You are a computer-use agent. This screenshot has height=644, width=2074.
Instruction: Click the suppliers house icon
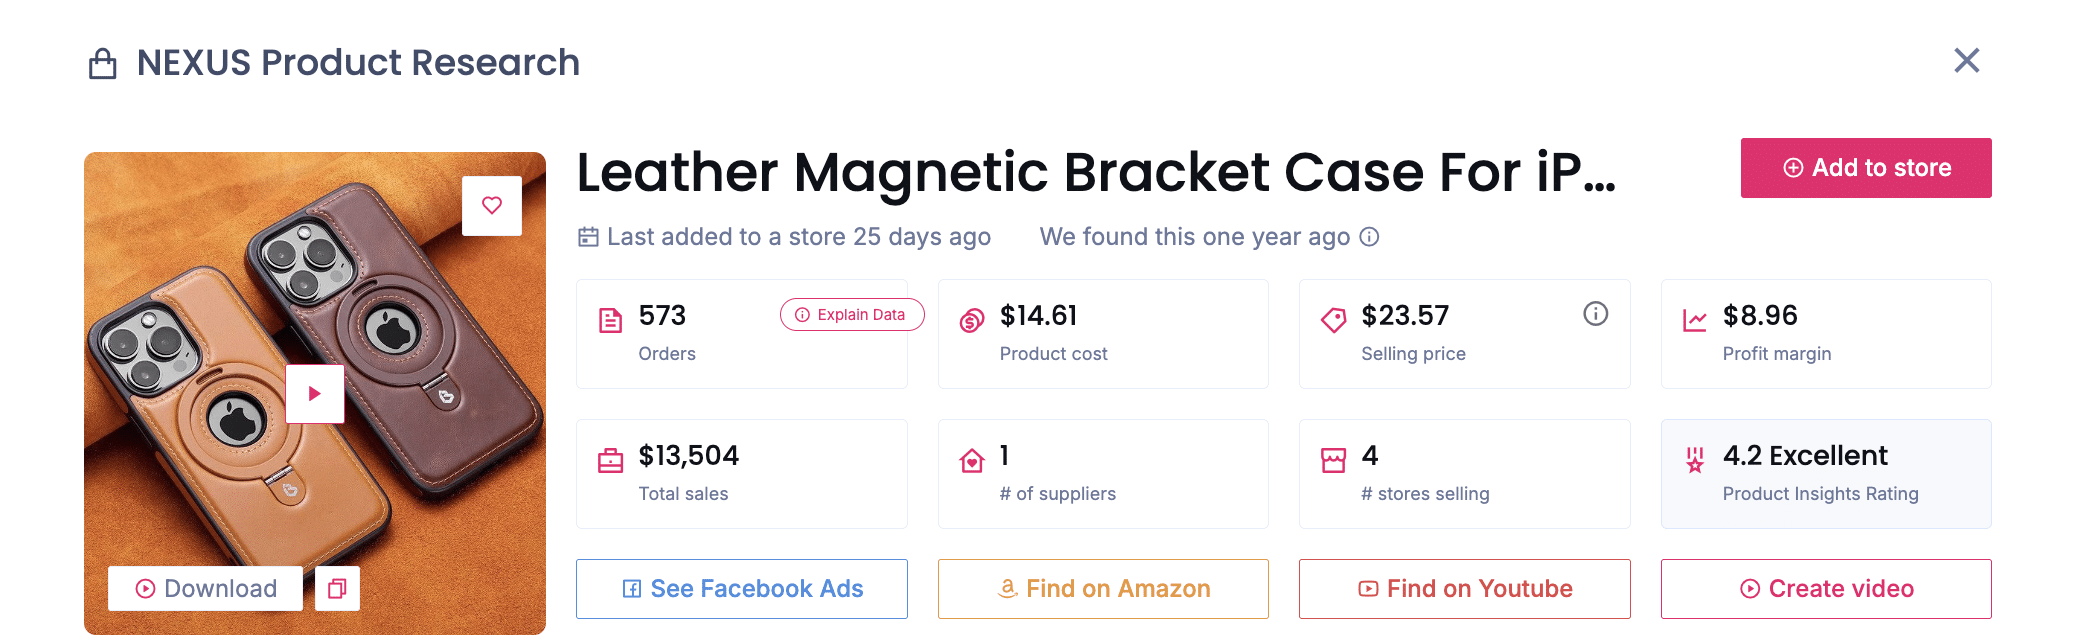click(x=971, y=461)
